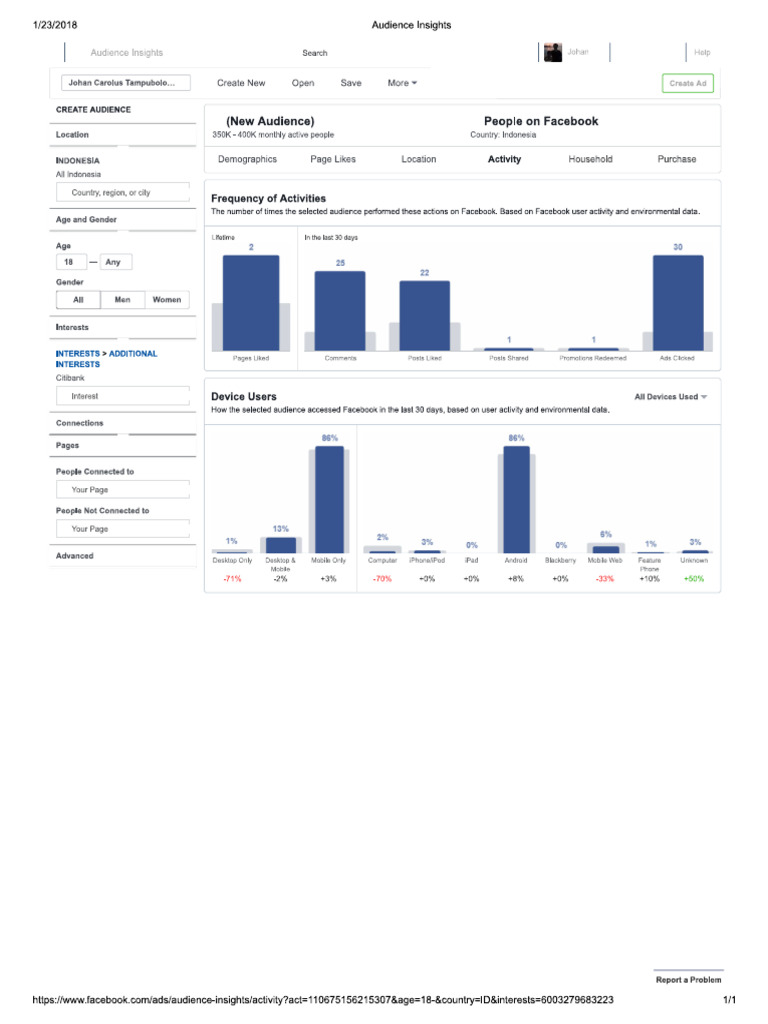Click the Feature Phone label

tap(649, 564)
